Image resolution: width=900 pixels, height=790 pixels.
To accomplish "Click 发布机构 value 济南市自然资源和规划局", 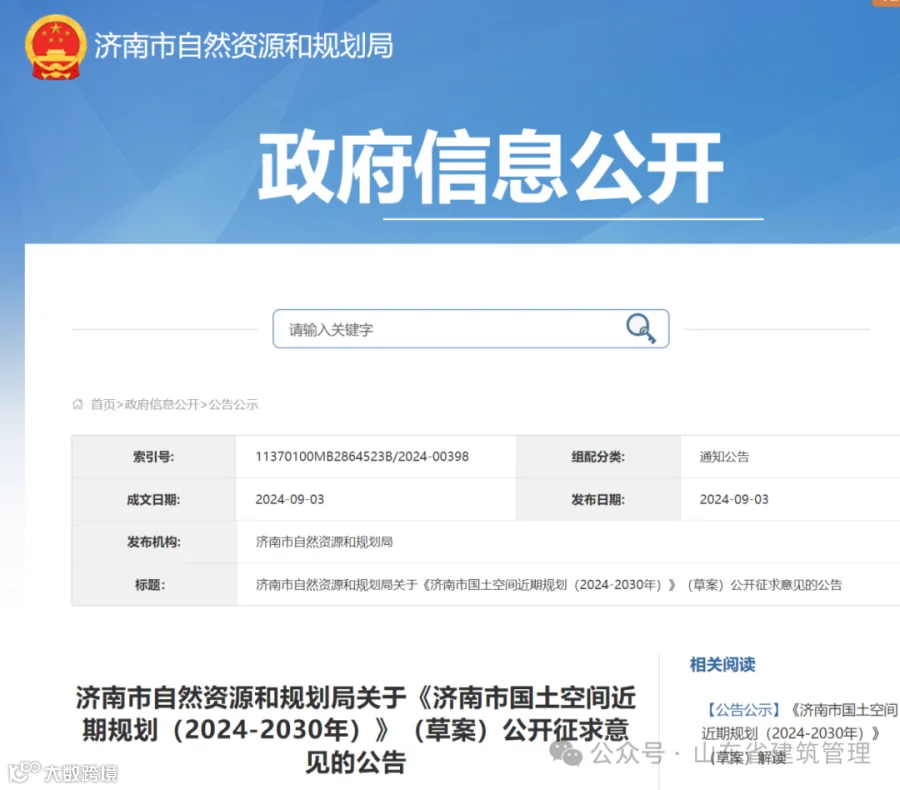I will click(324, 542).
